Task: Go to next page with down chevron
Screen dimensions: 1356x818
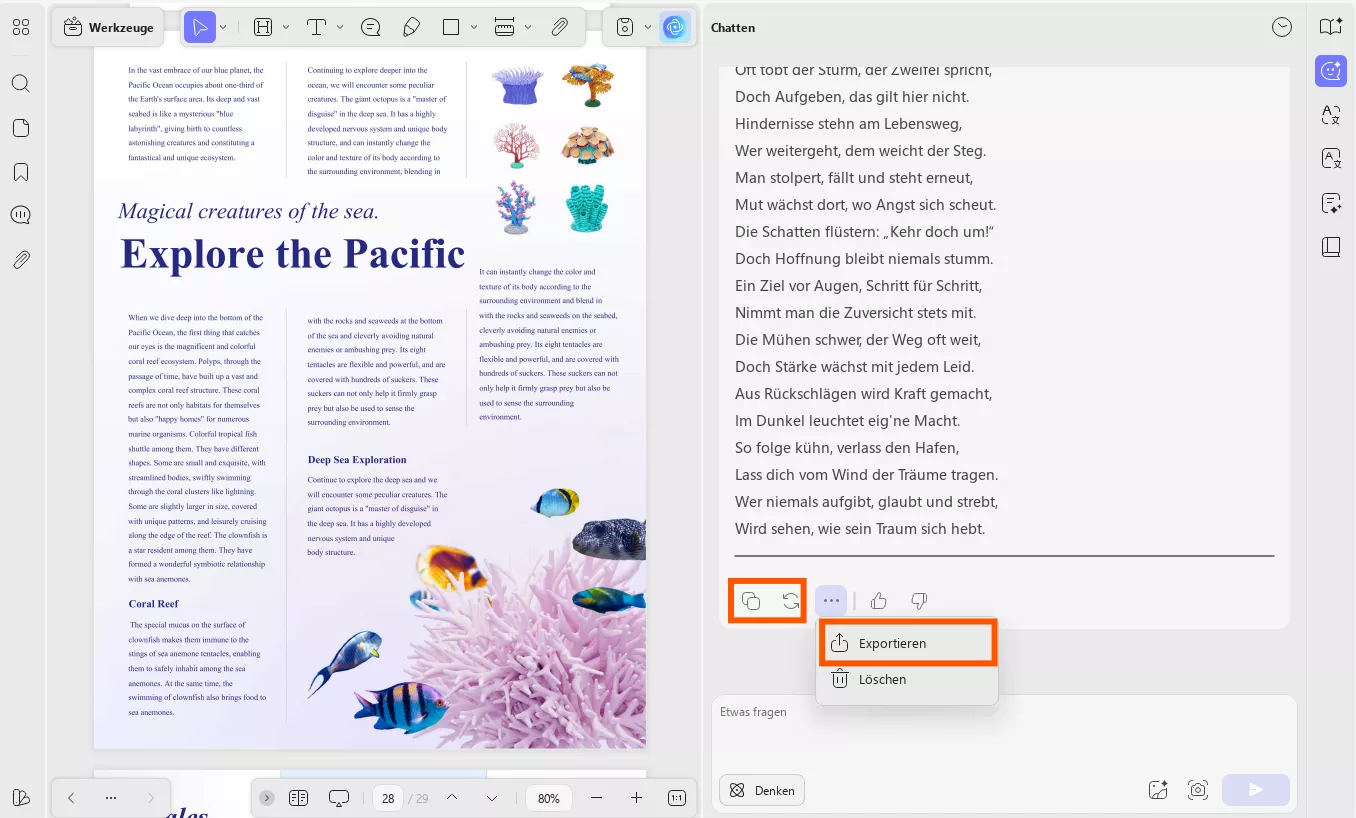Action: coord(492,798)
